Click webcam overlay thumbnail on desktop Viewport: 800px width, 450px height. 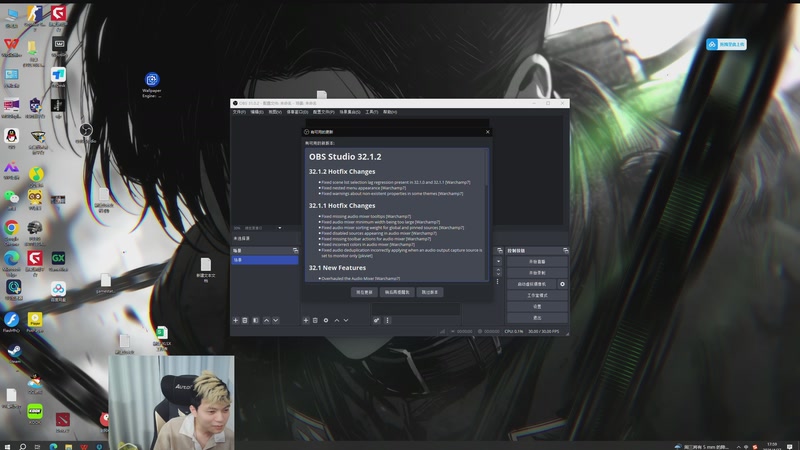coord(171,402)
